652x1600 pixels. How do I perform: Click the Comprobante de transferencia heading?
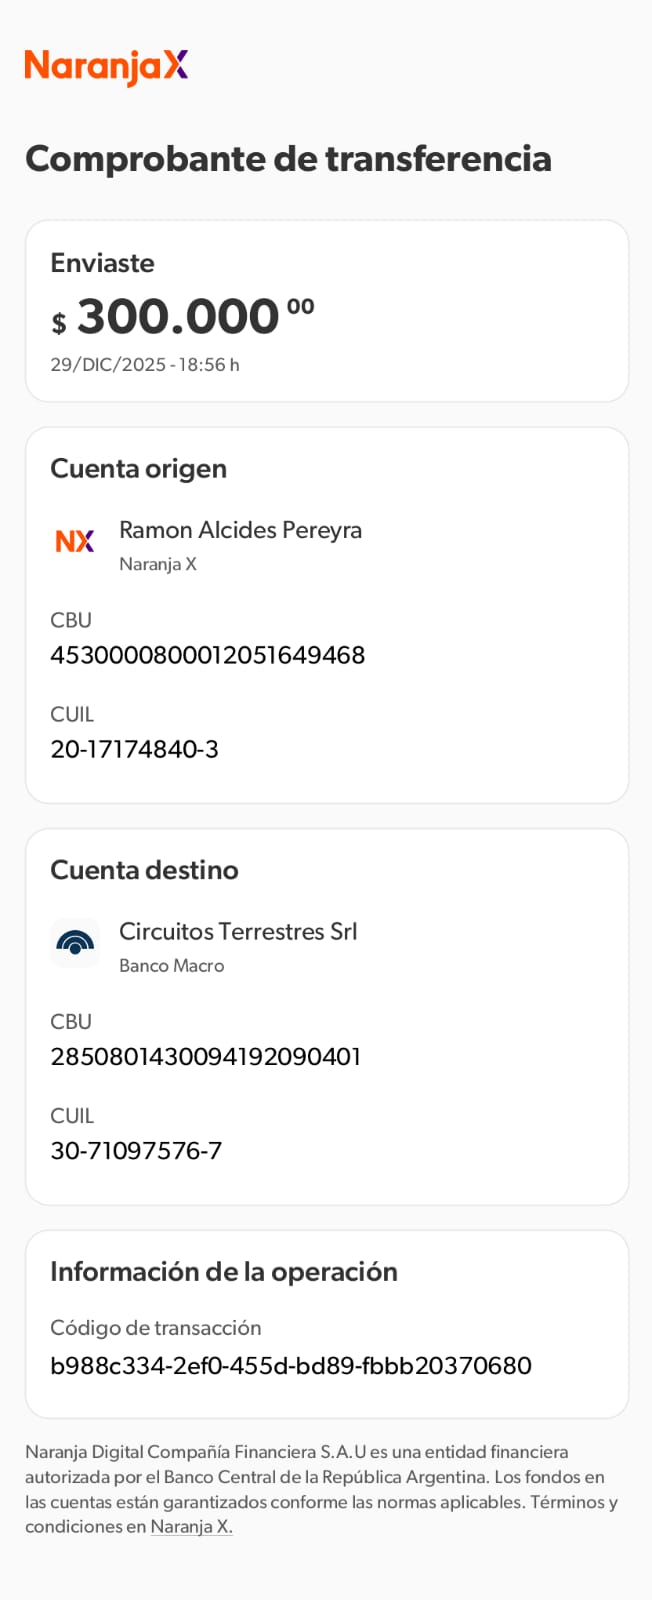pyautogui.click(x=288, y=158)
